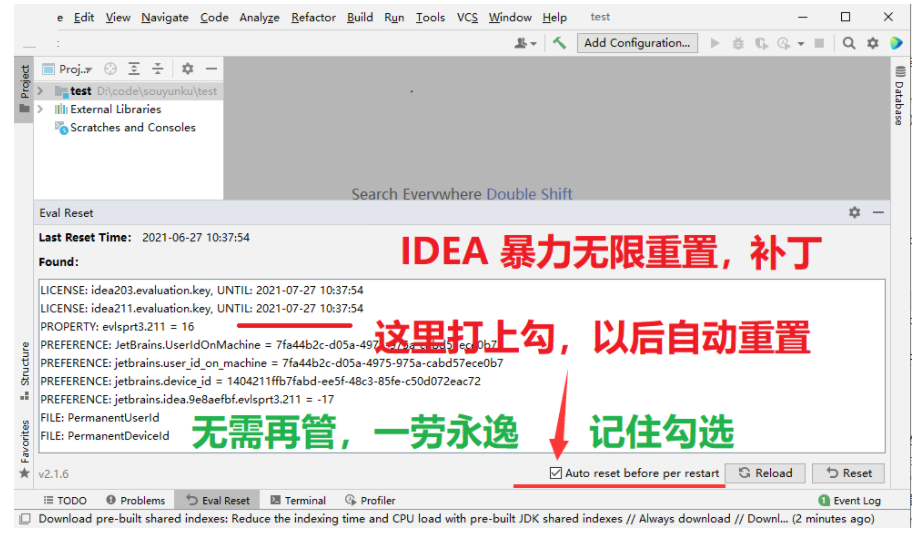Click the idea211.evaluation.key license line

[202, 308]
